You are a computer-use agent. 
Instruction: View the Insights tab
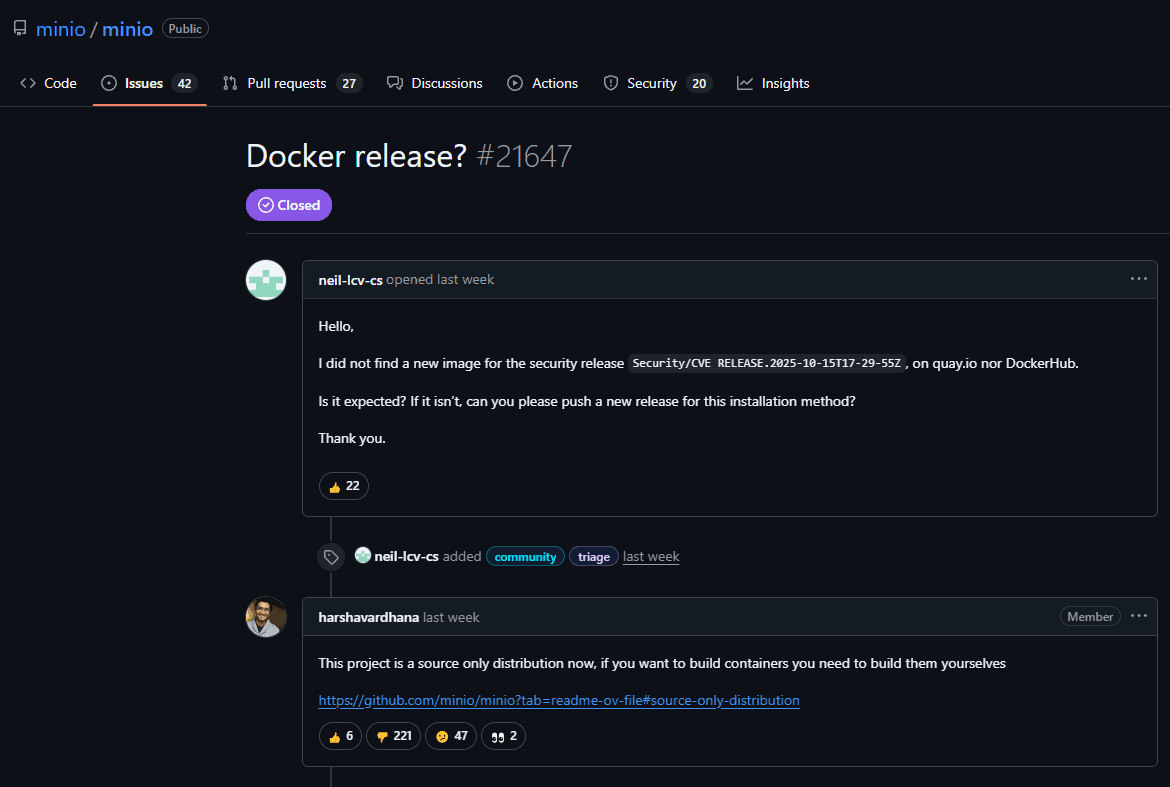pyautogui.click(x=773, y=83)
